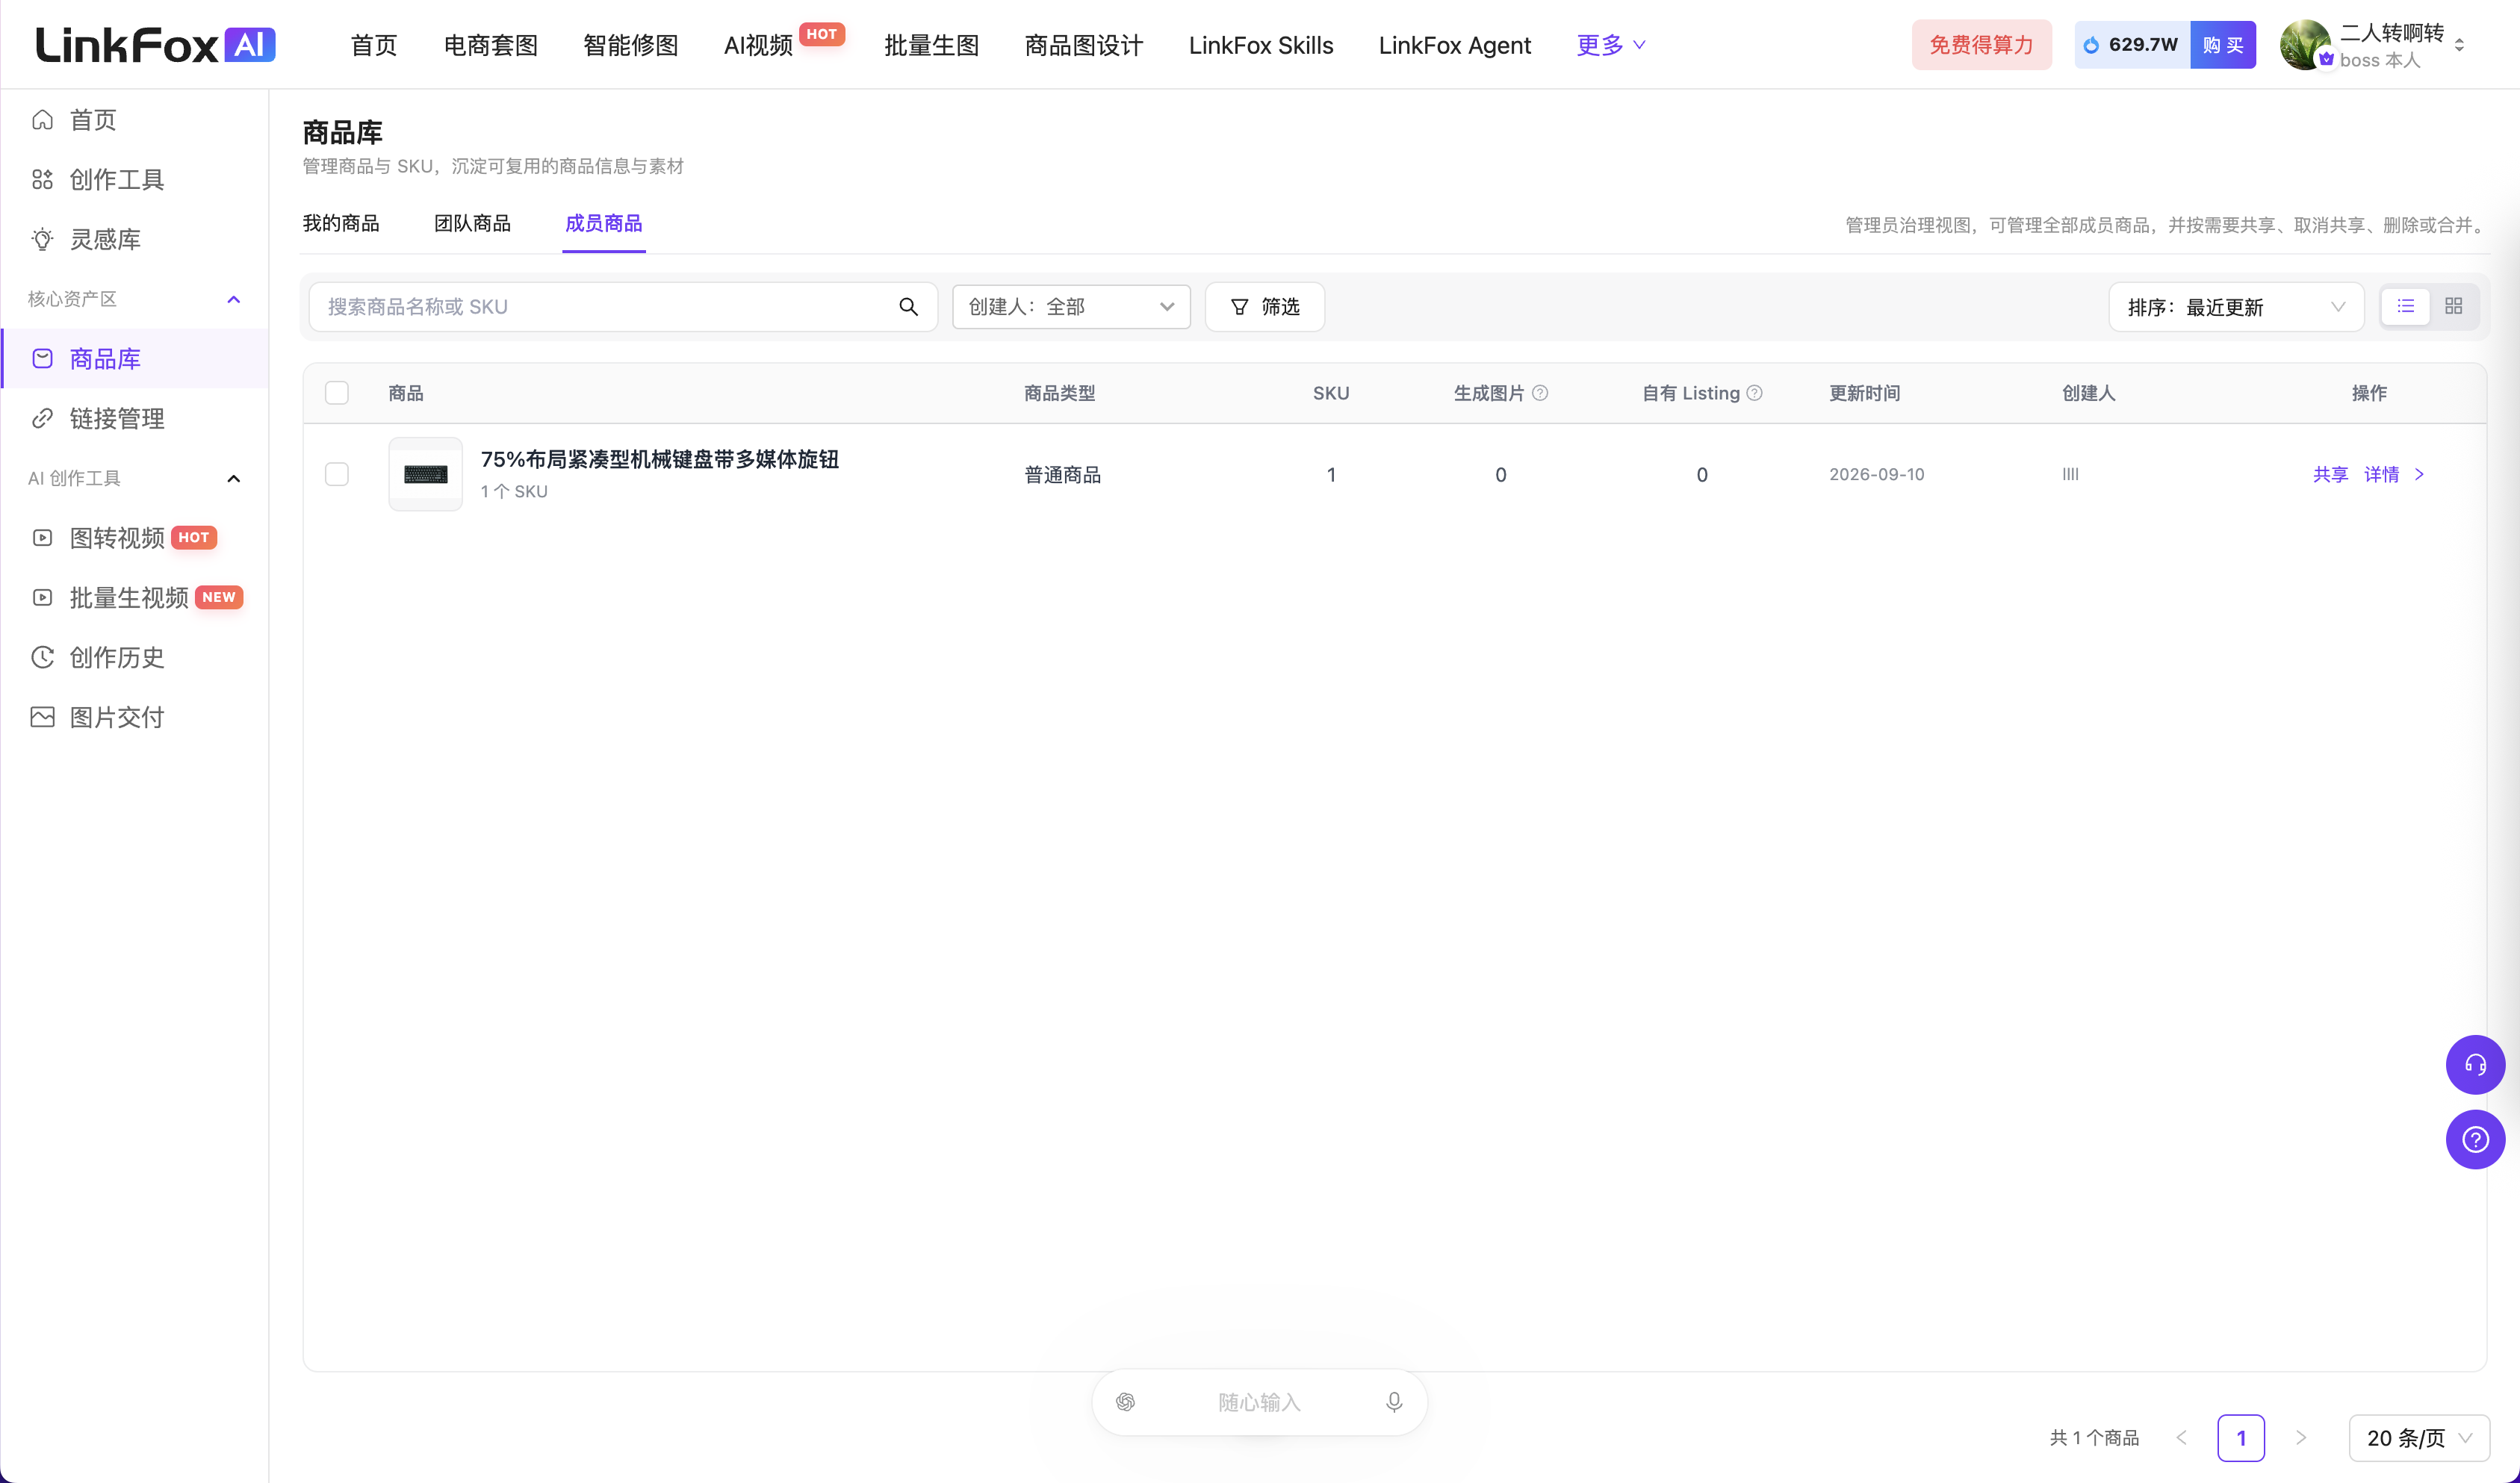Expand the 更多 top menu
The height and width of the screenshot is (1483, 2520).
tap(1610, 45)
